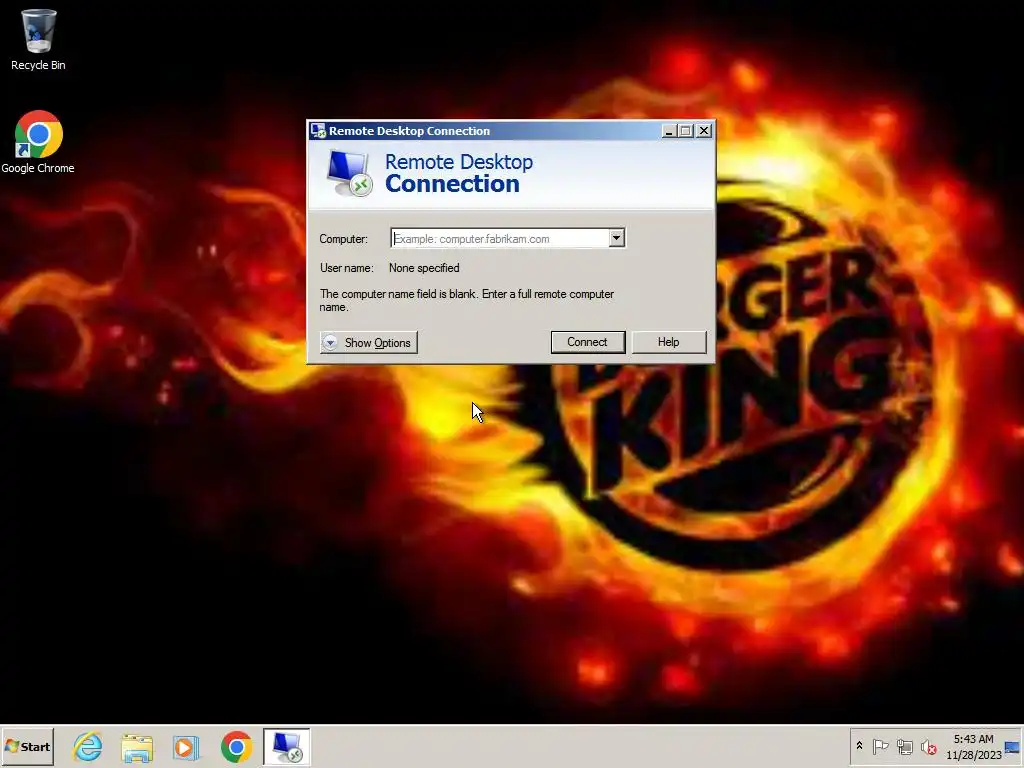Open Windows Explorer folder on taskbar

point(137,746)
